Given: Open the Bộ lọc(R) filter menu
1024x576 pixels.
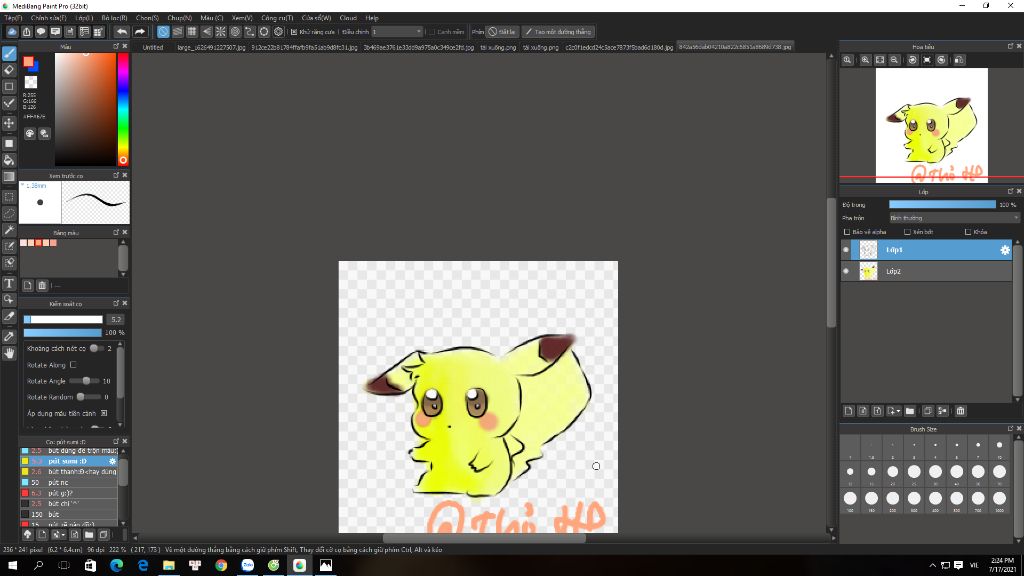Looking at the screenshot, I should click(x=114, y=18).
